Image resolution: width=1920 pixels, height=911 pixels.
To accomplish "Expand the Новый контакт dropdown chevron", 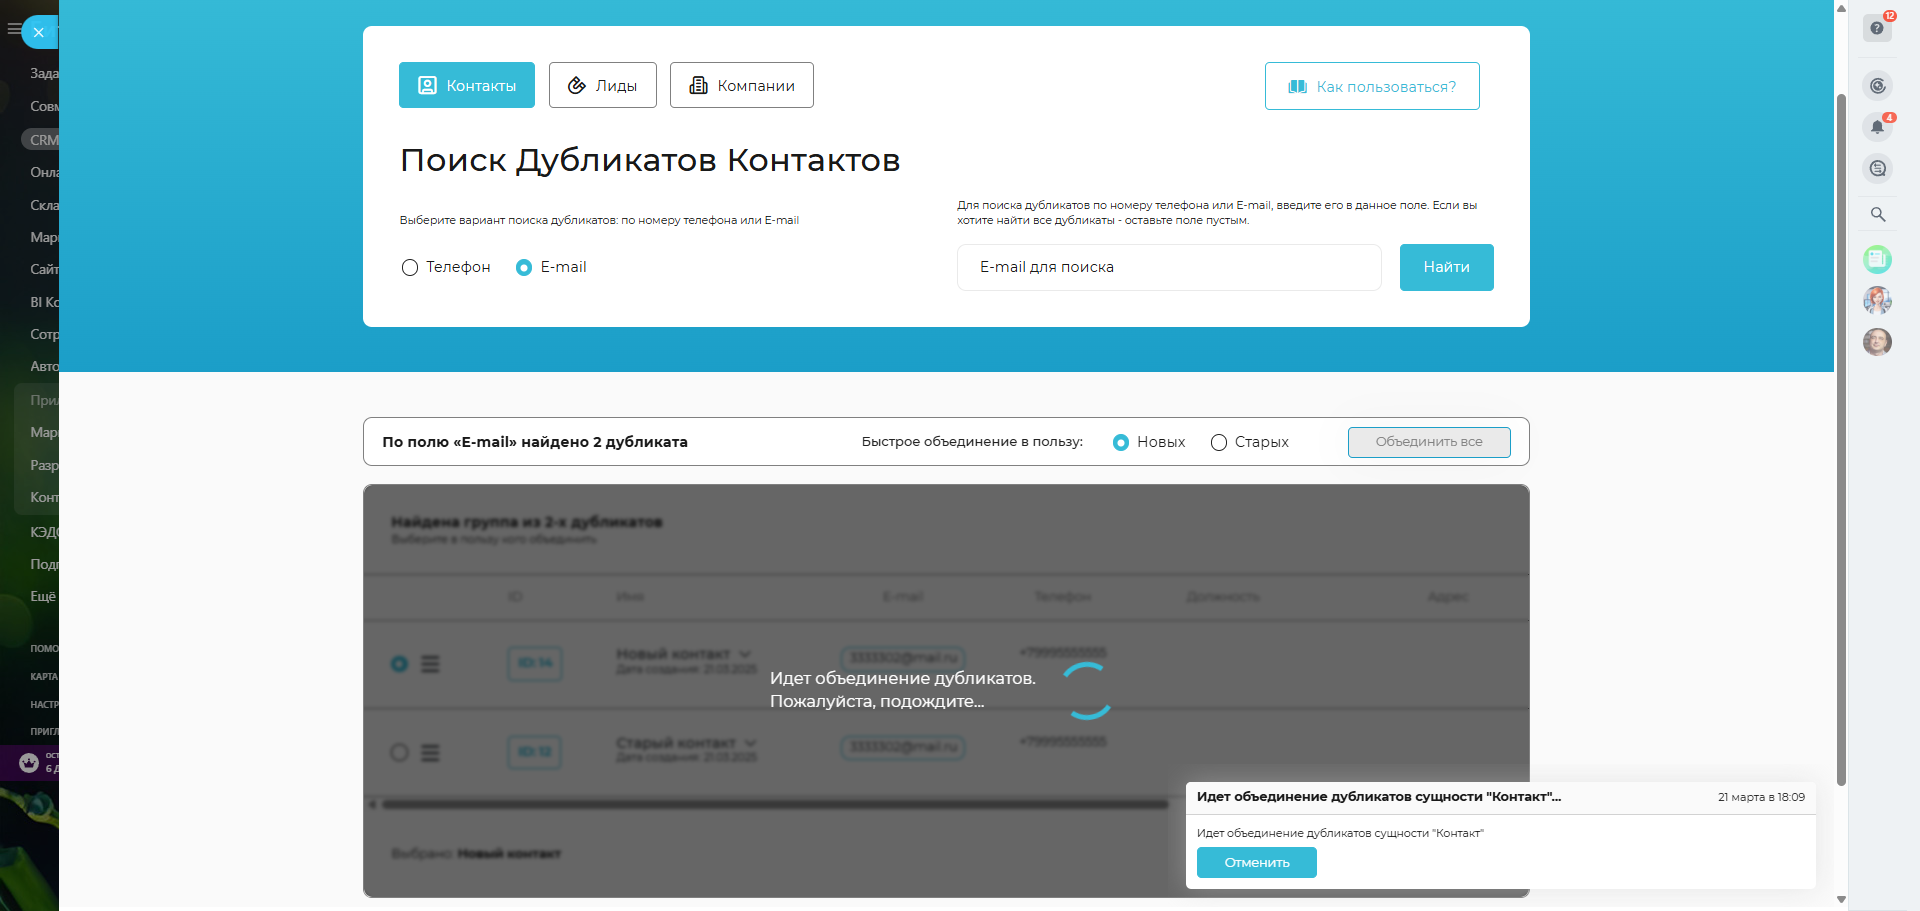I will (x=745, y=655).
